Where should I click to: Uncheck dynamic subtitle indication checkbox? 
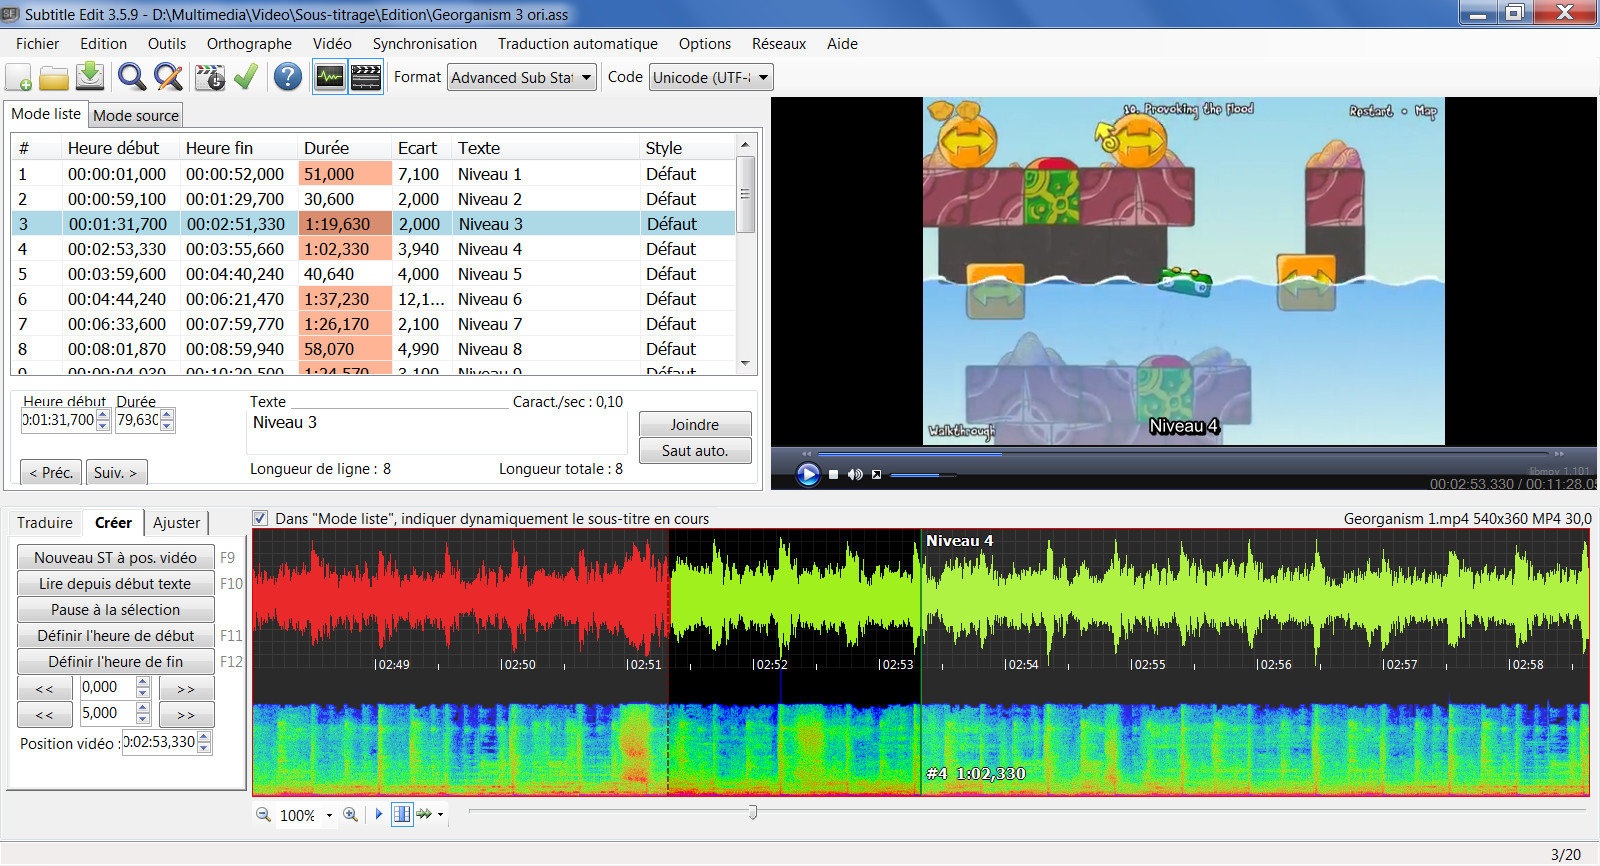pyautogui.click(x=261, y=518)
